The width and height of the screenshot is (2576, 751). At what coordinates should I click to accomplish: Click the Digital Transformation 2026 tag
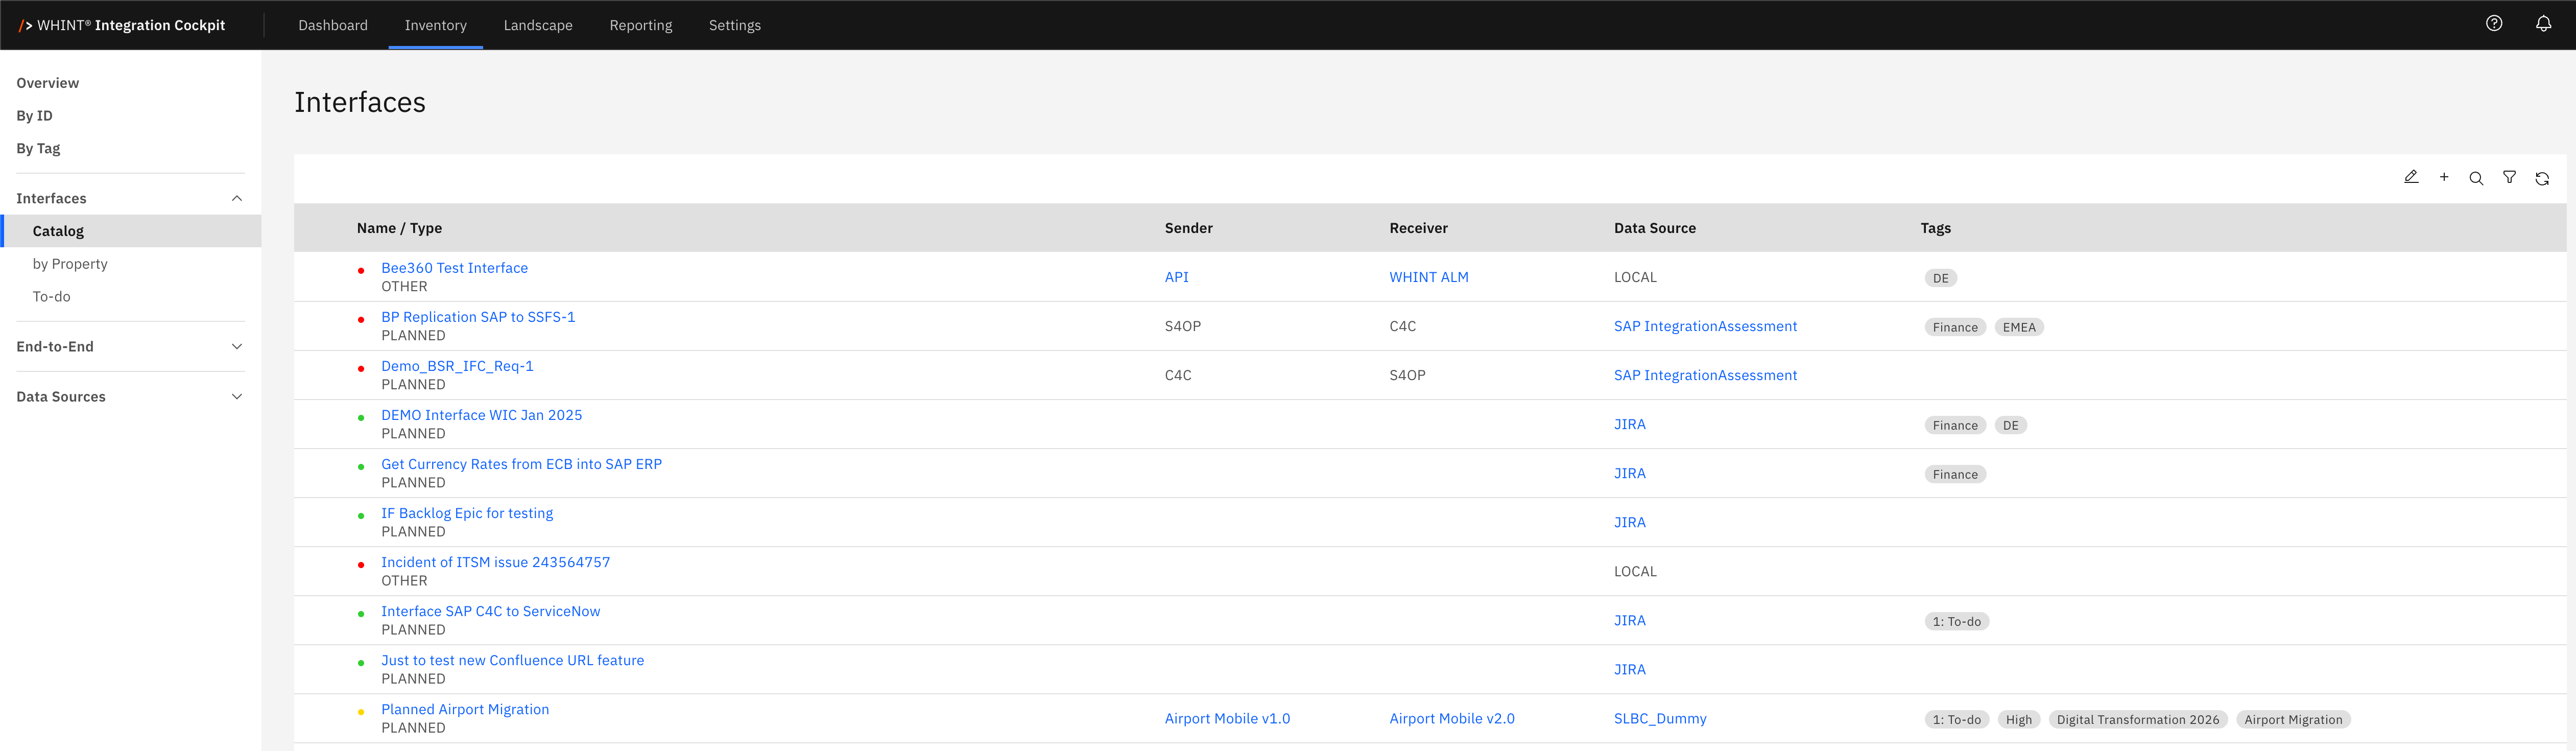pos(2137,719)
